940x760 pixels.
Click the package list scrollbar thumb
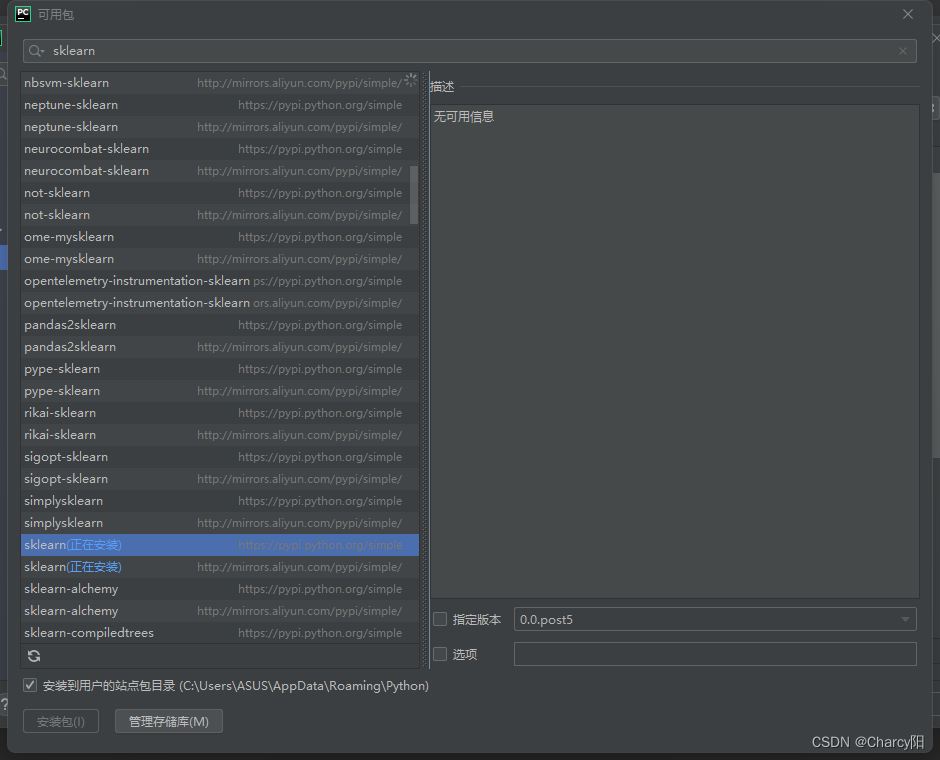[x=414, y=195]
